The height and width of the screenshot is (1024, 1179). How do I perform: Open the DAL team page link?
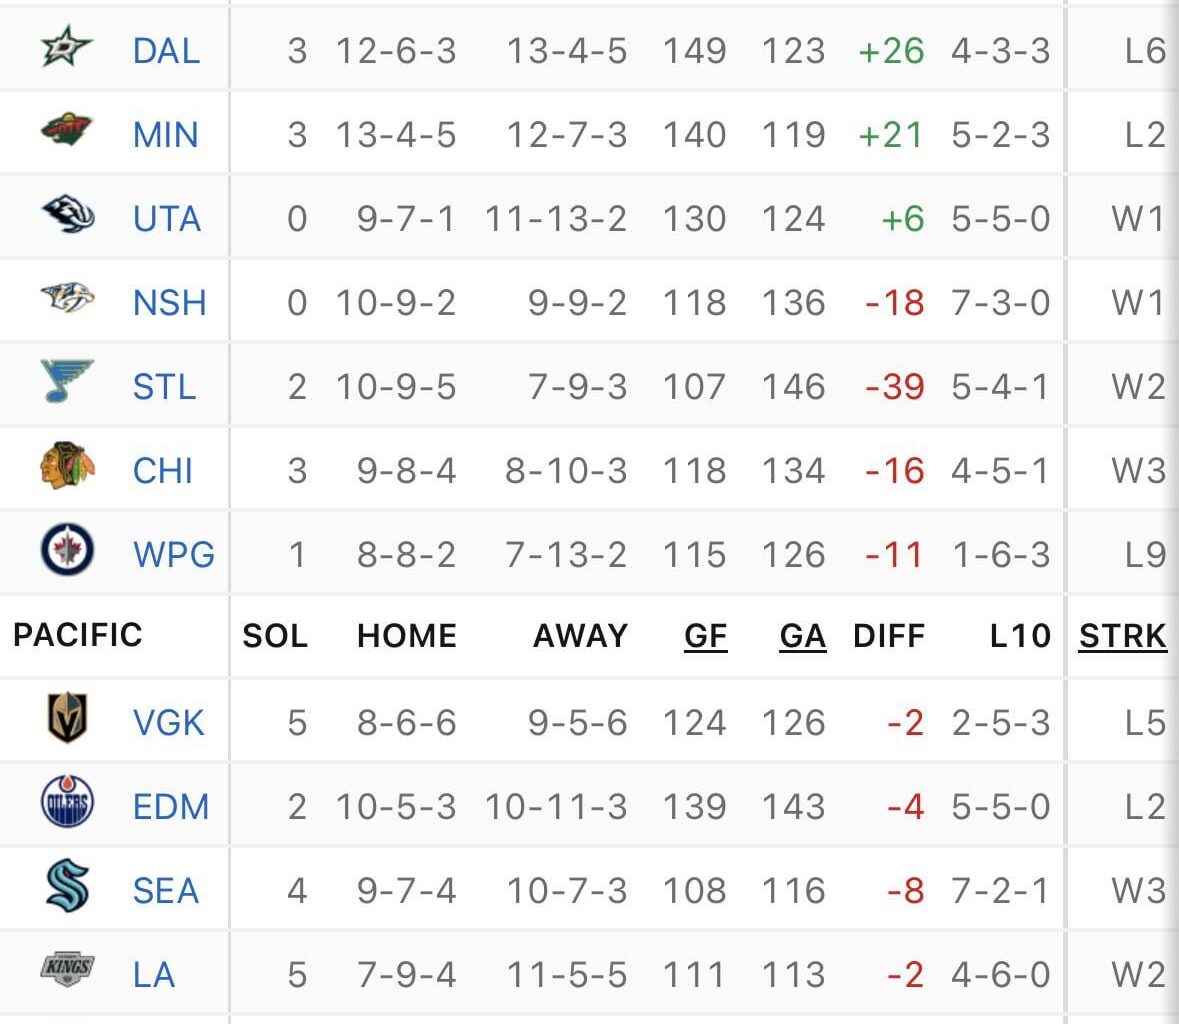(x=165, y=51)
